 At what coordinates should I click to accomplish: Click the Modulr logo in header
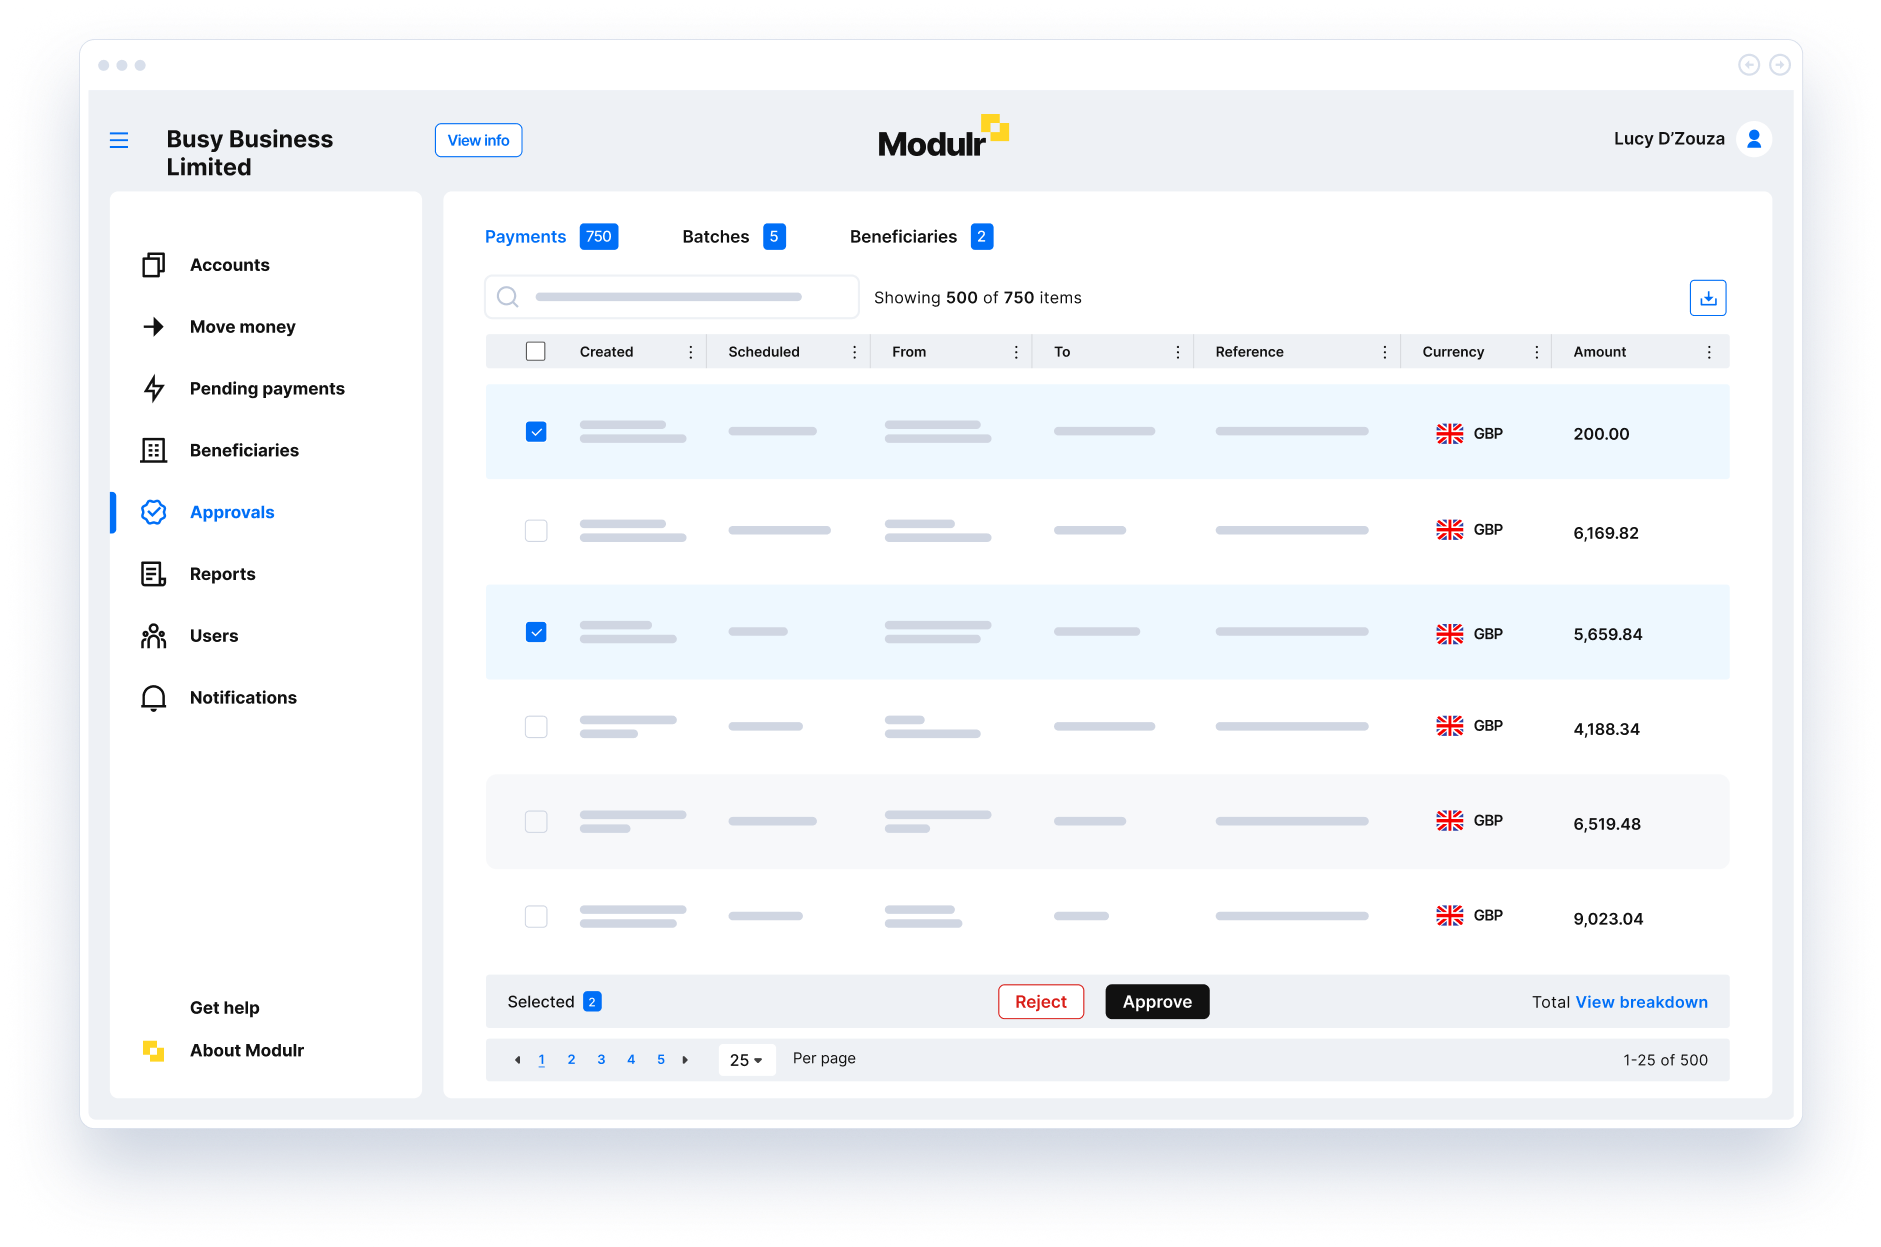[943, 137]
